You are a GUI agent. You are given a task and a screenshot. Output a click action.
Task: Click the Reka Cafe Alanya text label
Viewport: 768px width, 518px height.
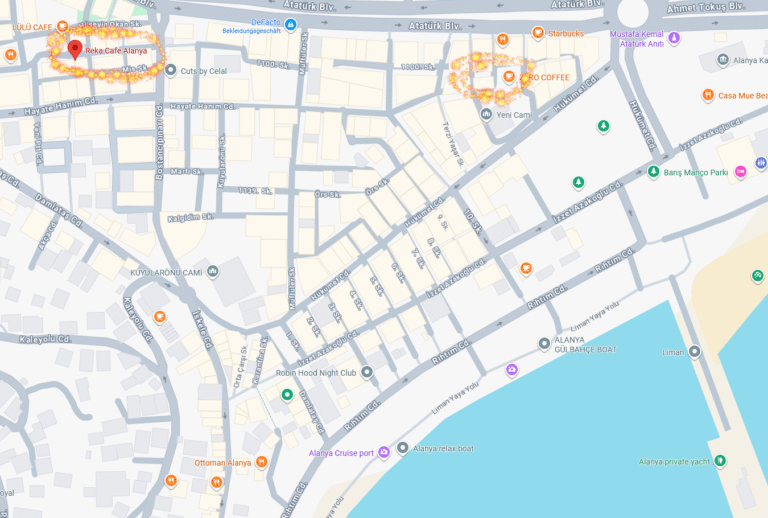coord(116,50)
